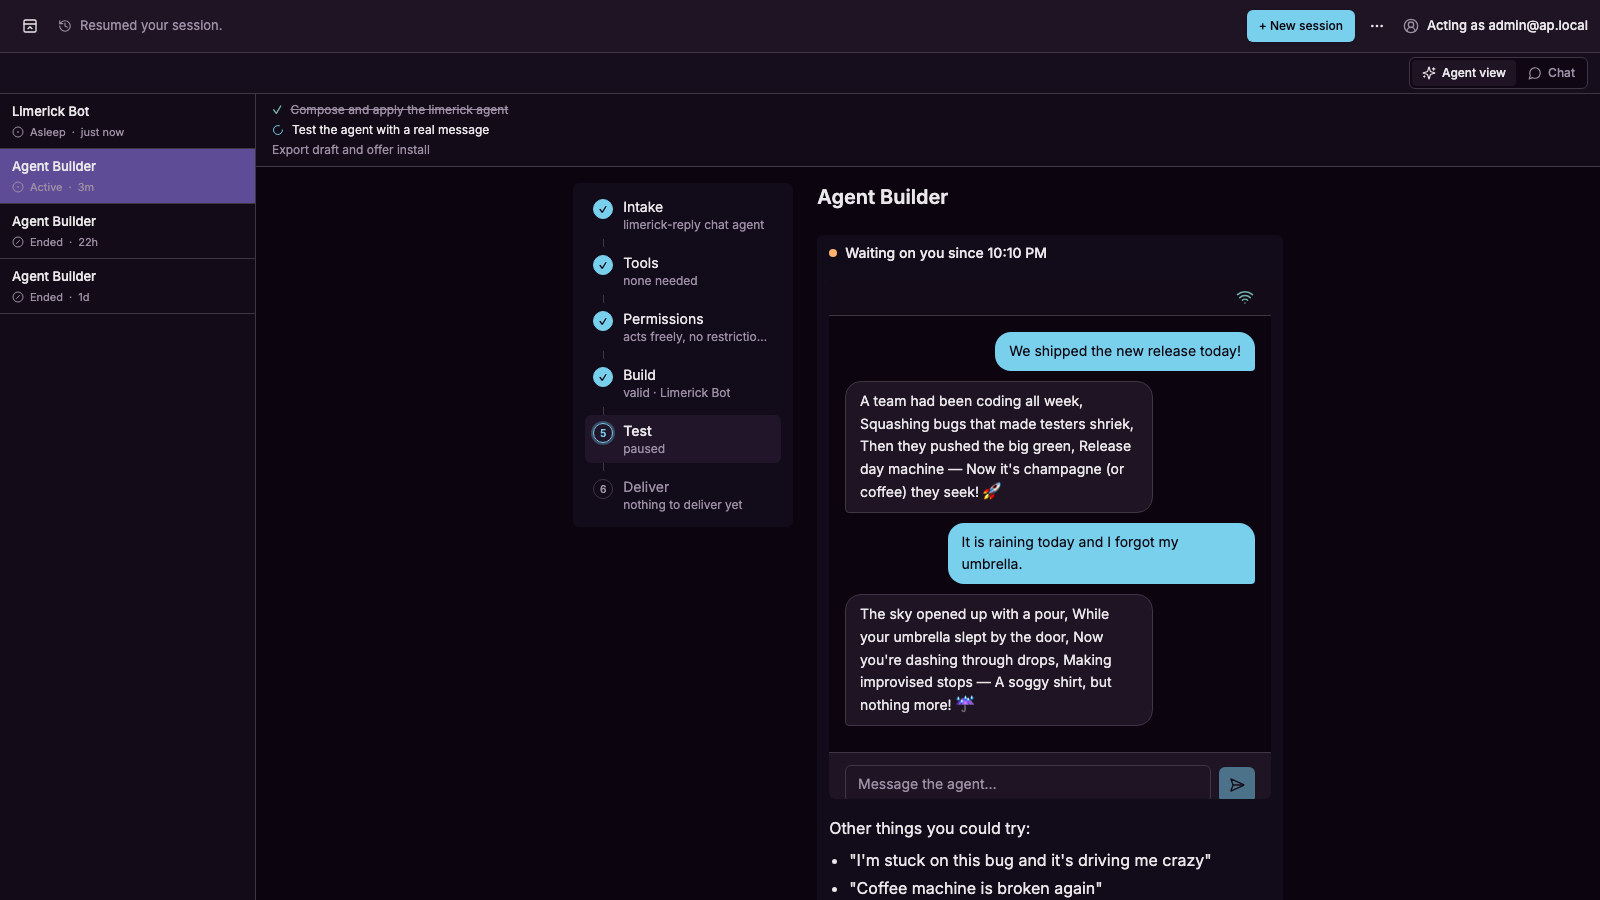The image size is (1600, 900).
Task: Click the message We shipped the new release today!
Action: click(x=1125, y=351)
